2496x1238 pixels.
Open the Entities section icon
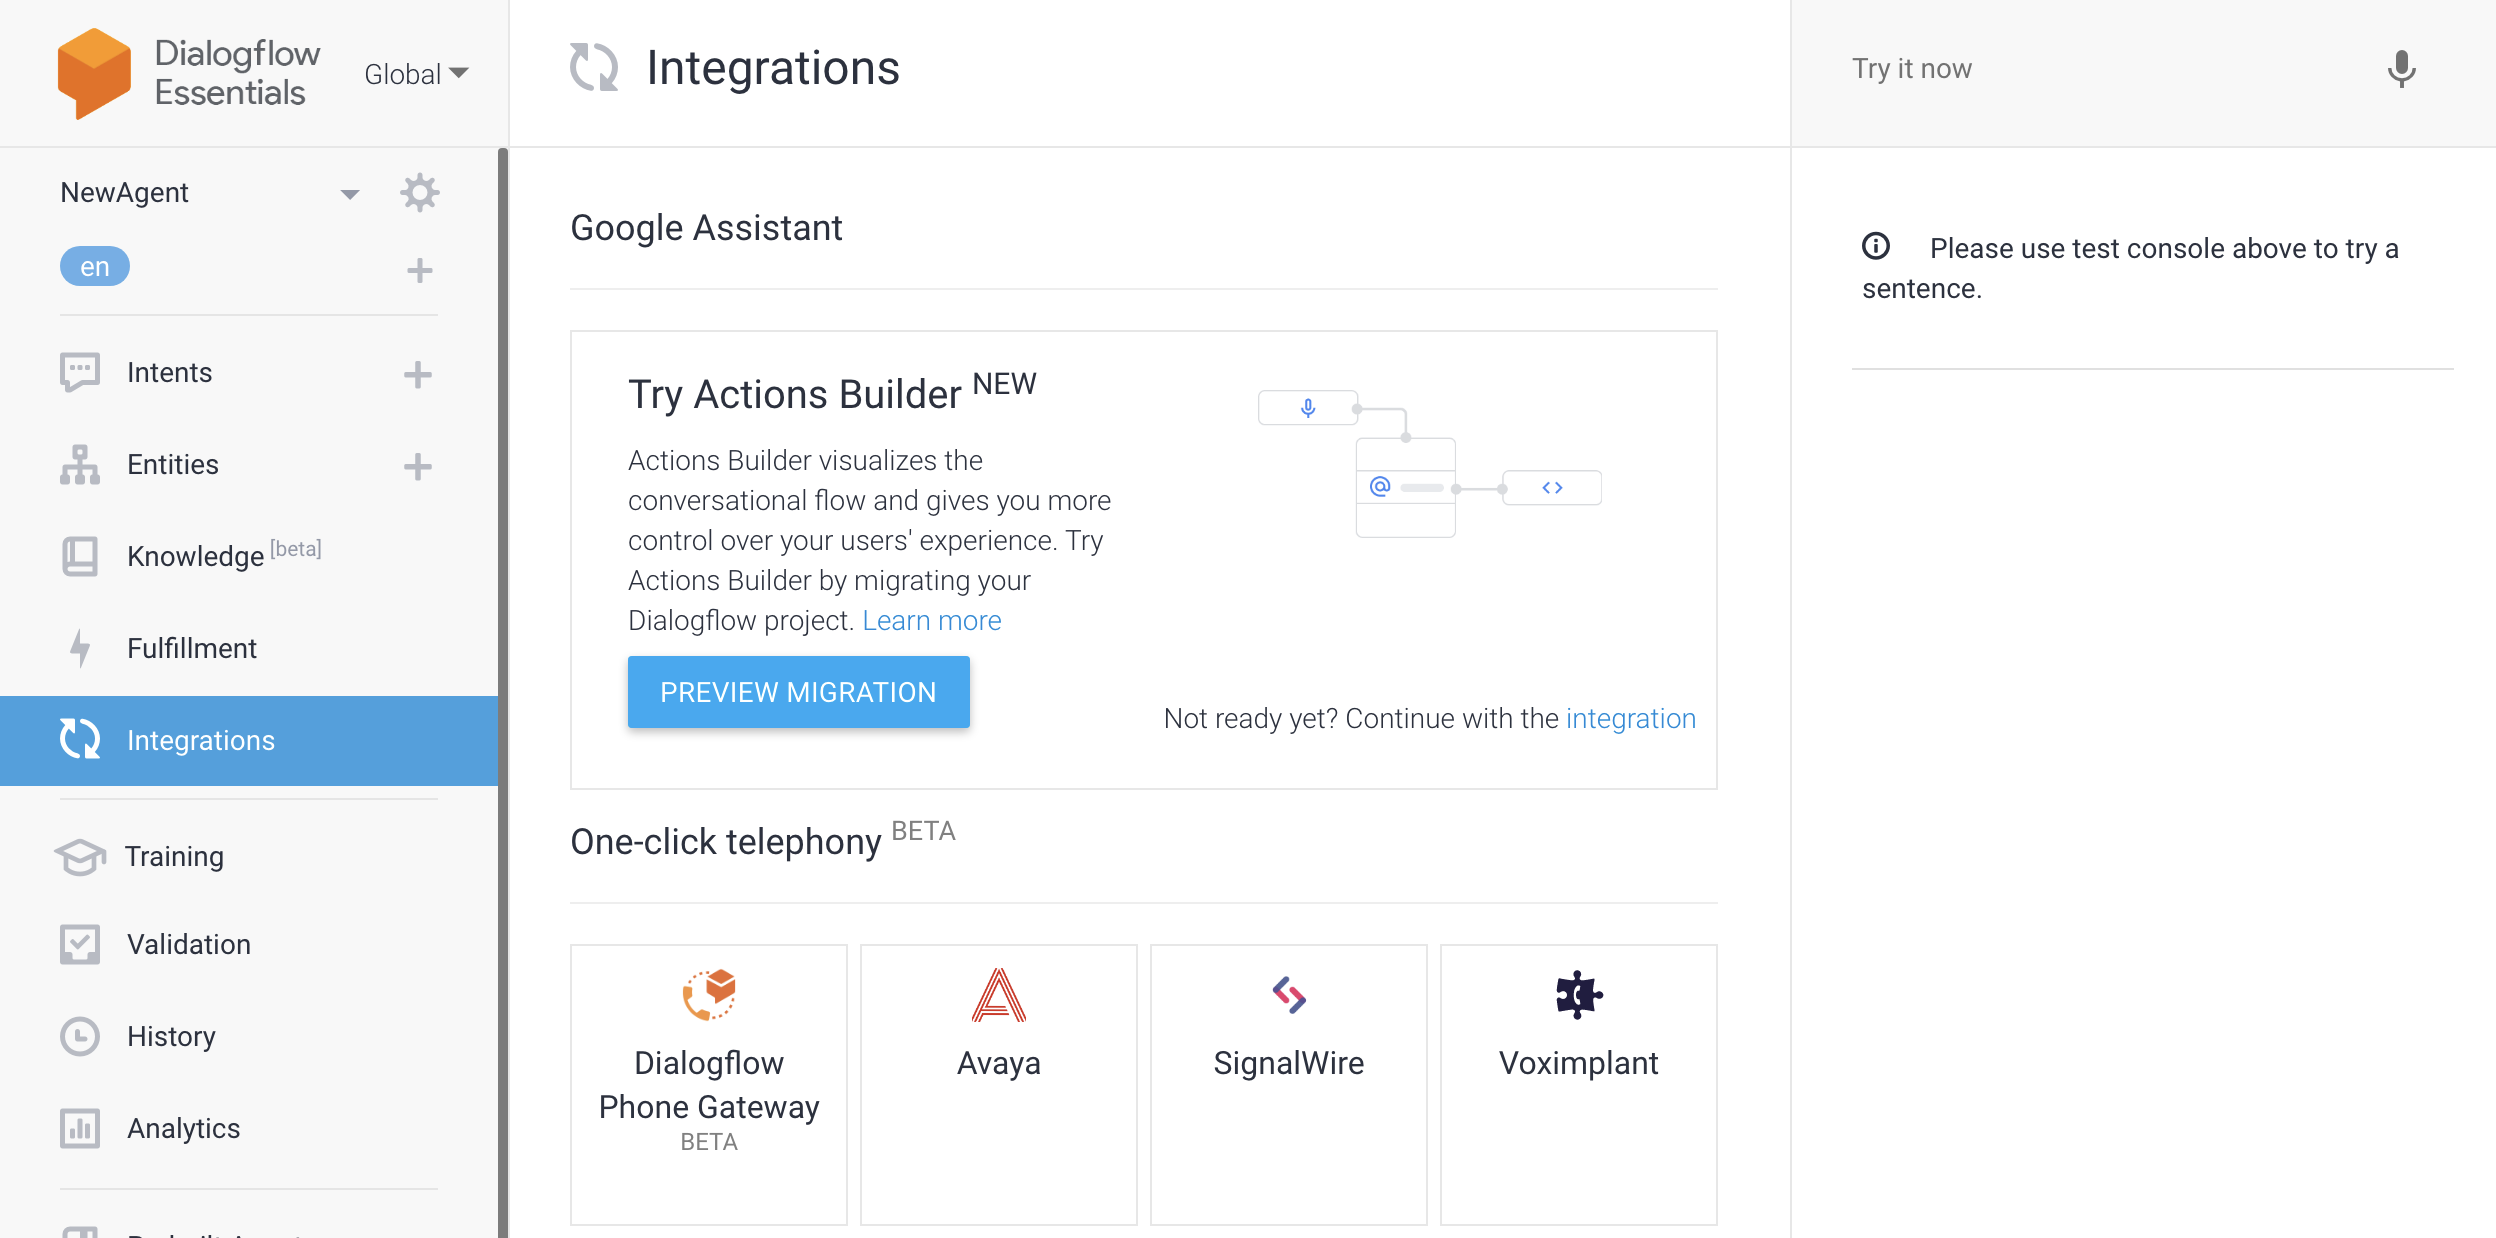(80, 464)
